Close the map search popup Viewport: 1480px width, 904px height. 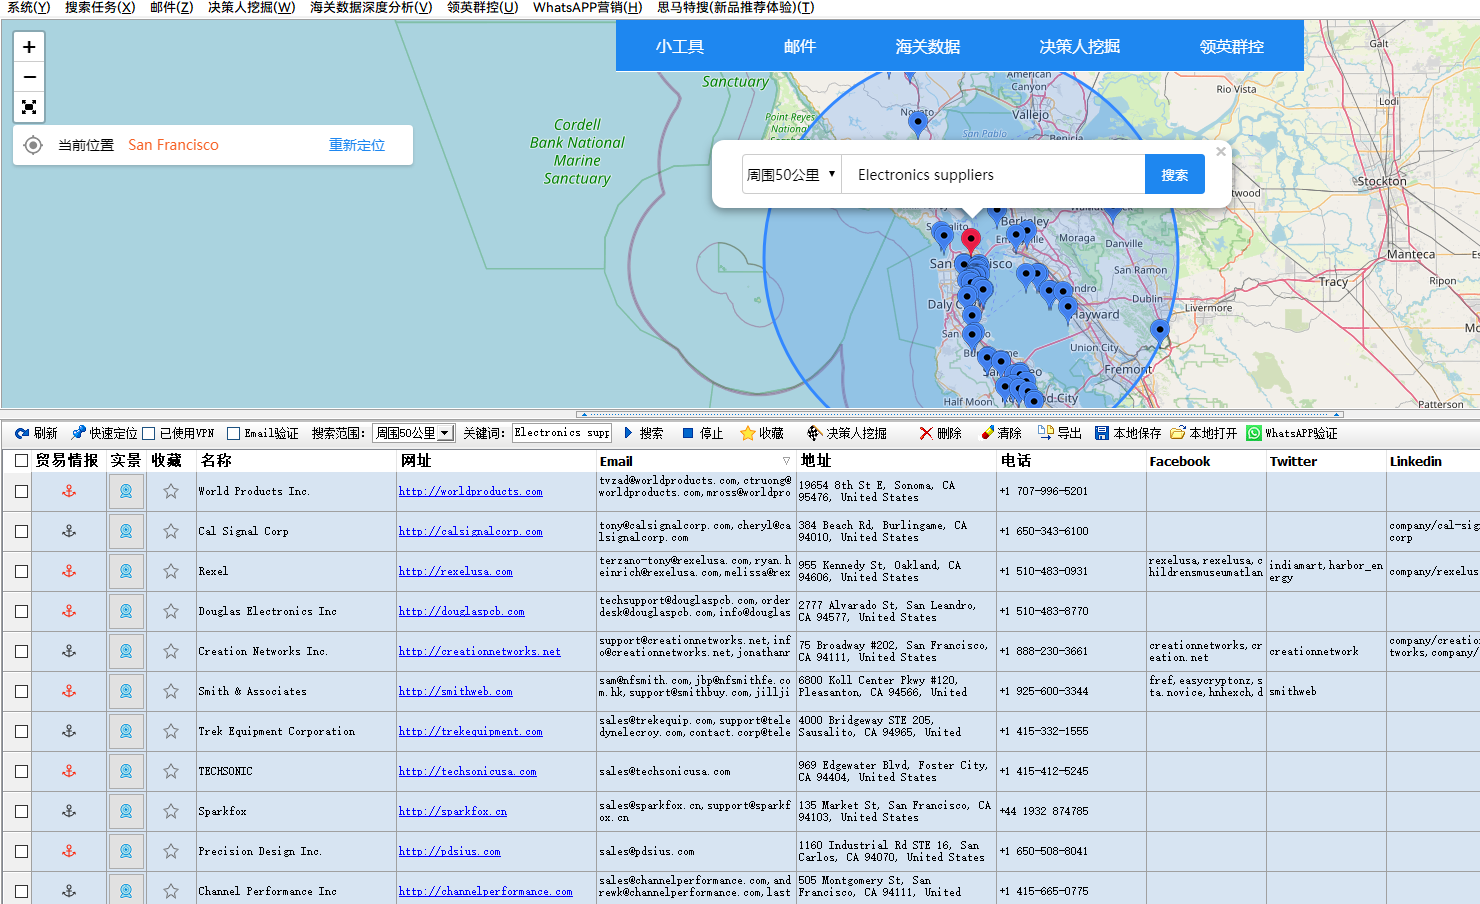[x=1221, y=151]
